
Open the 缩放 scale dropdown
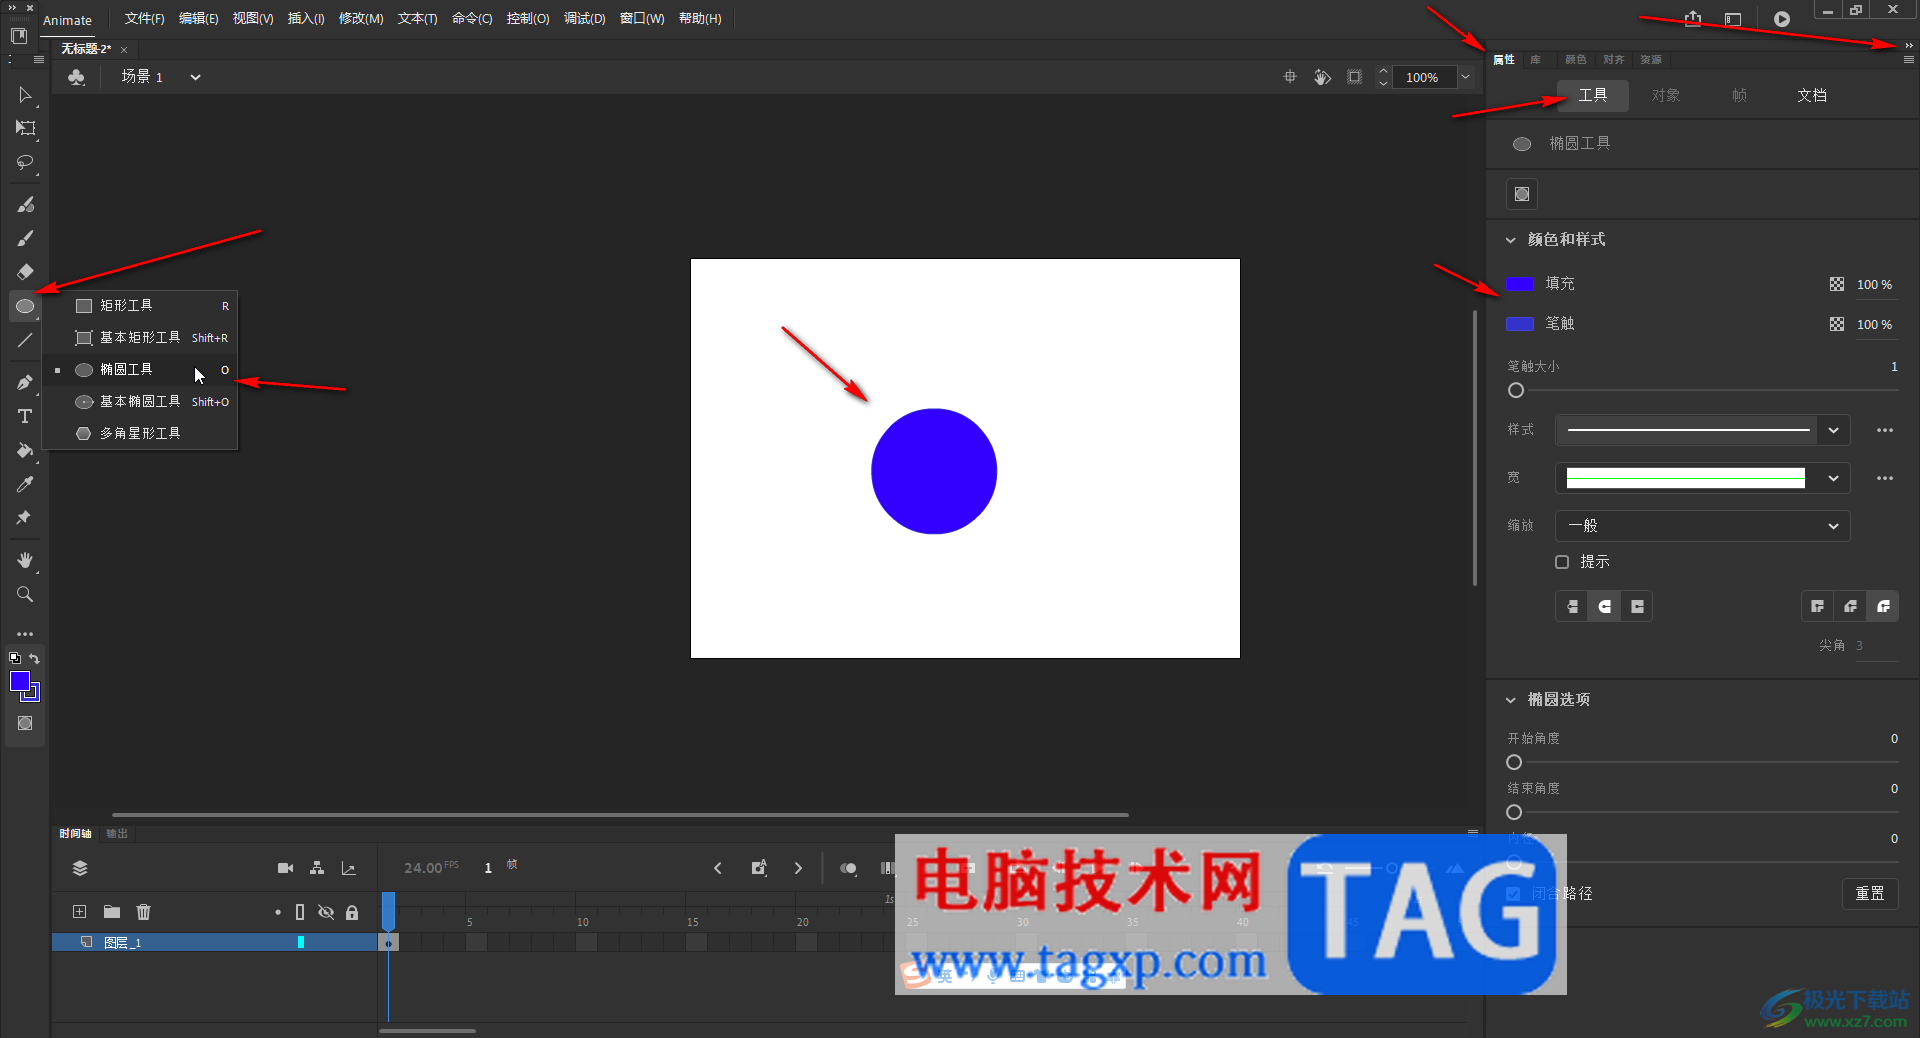pos(1702,526)
